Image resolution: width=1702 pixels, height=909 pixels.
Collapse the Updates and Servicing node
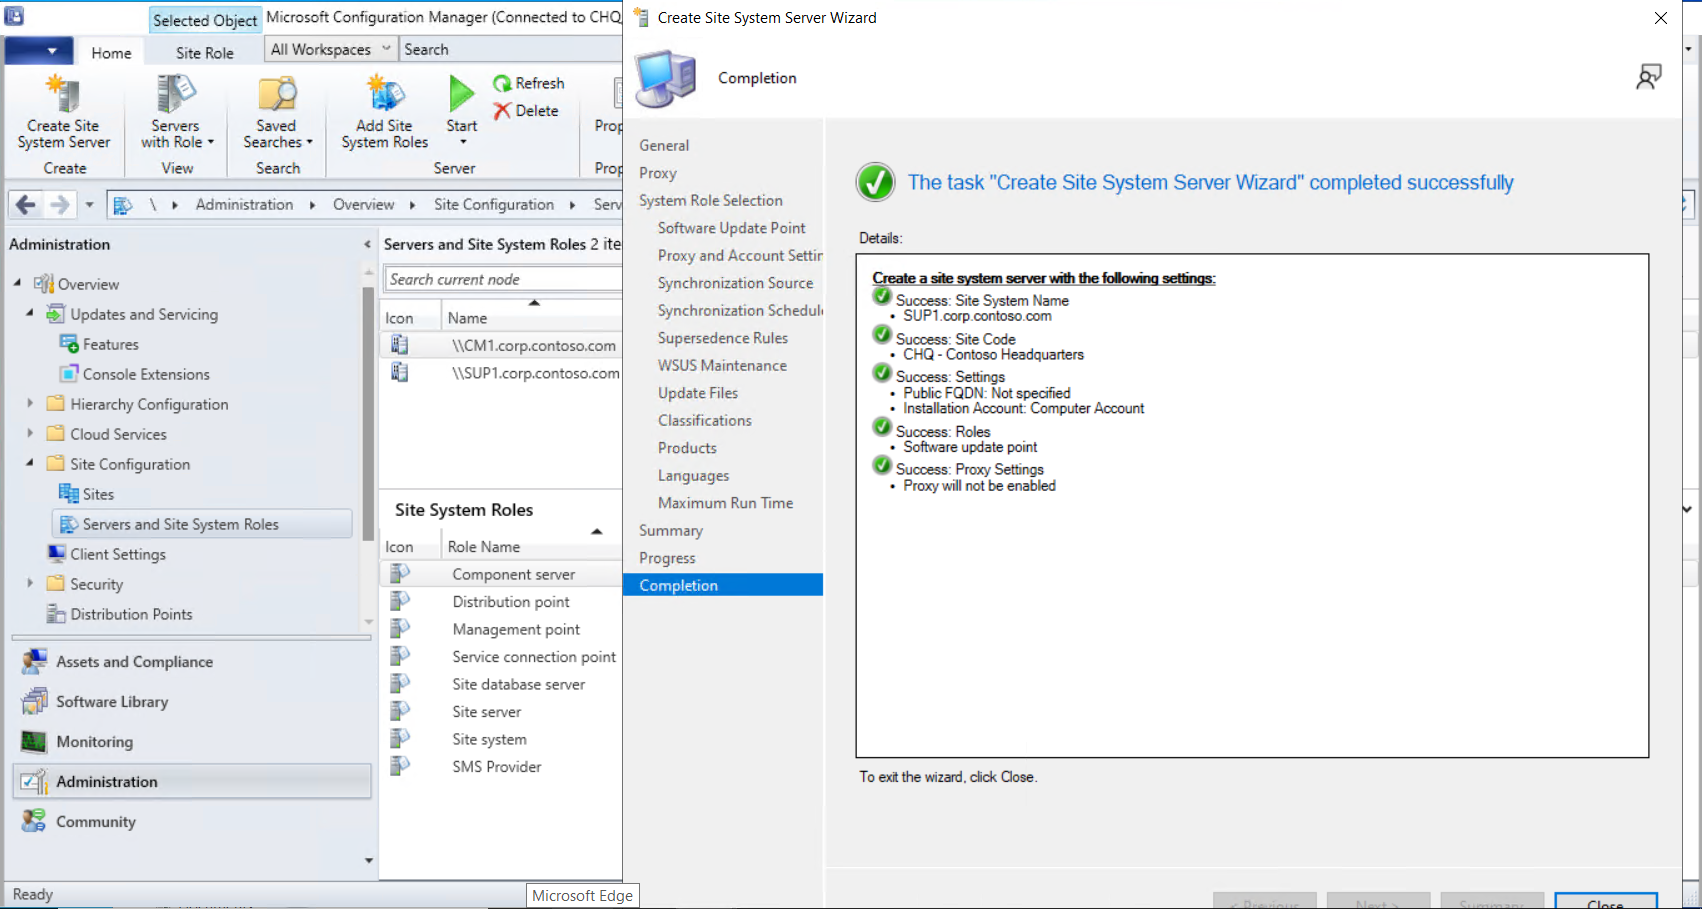[30, 313]
